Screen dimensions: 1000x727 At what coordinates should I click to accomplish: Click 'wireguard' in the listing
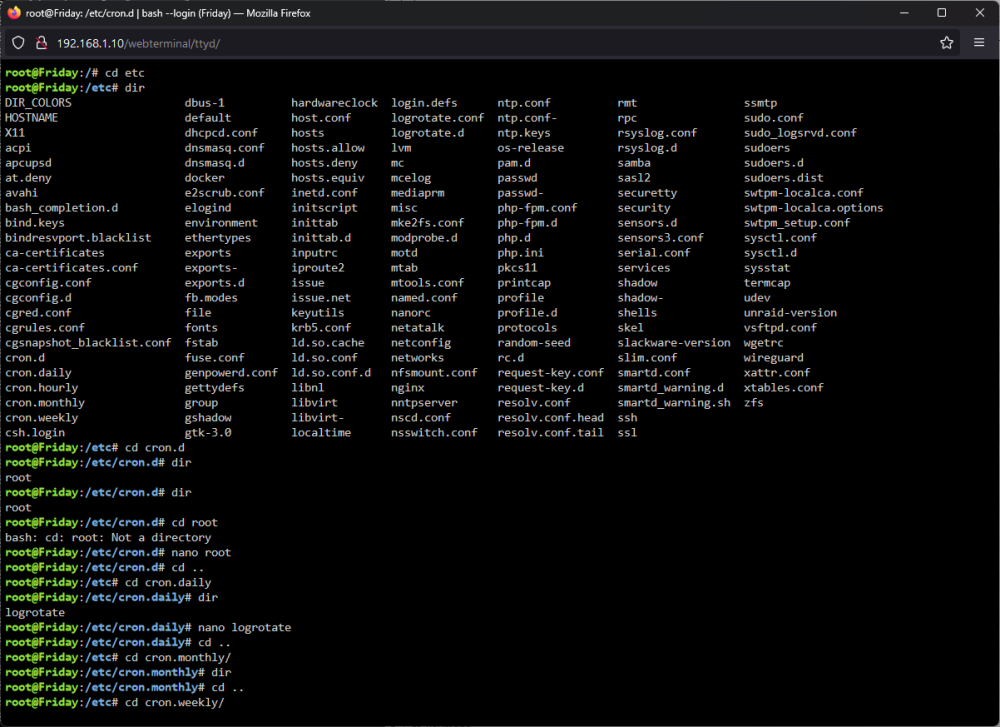coord(774,358)
